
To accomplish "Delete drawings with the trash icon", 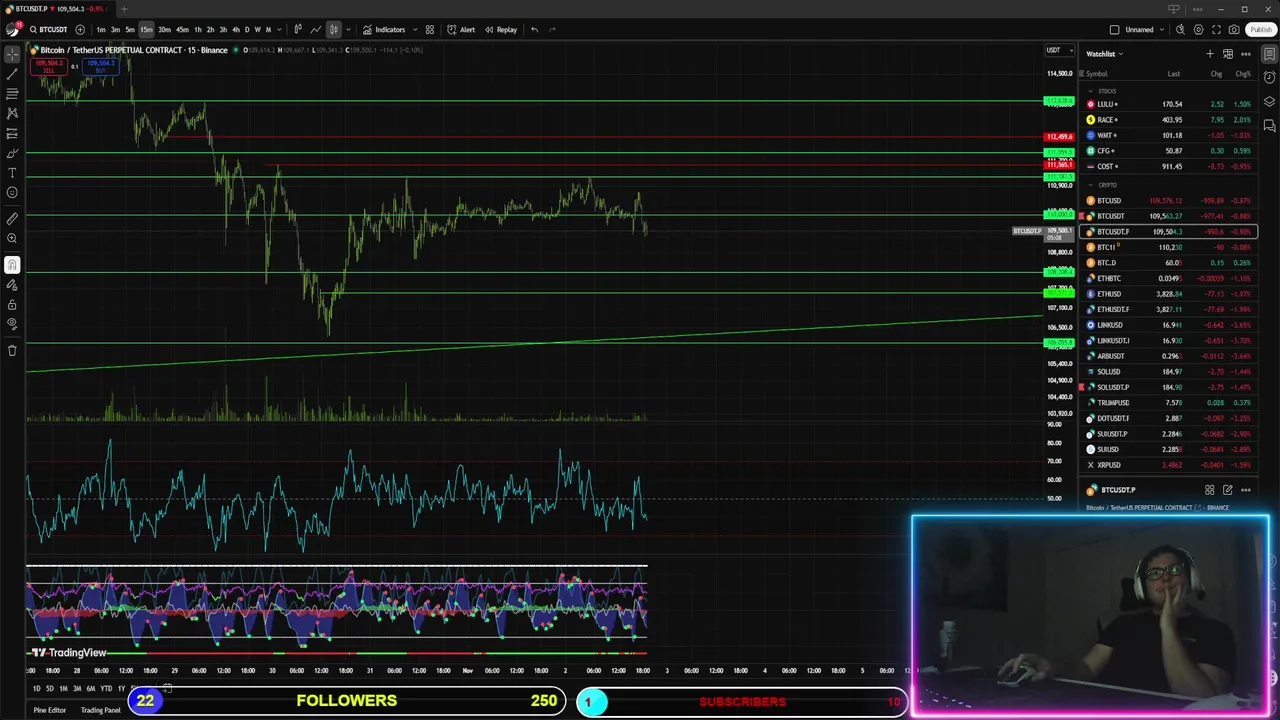I will pyautogui.click(x=12, y=350).
